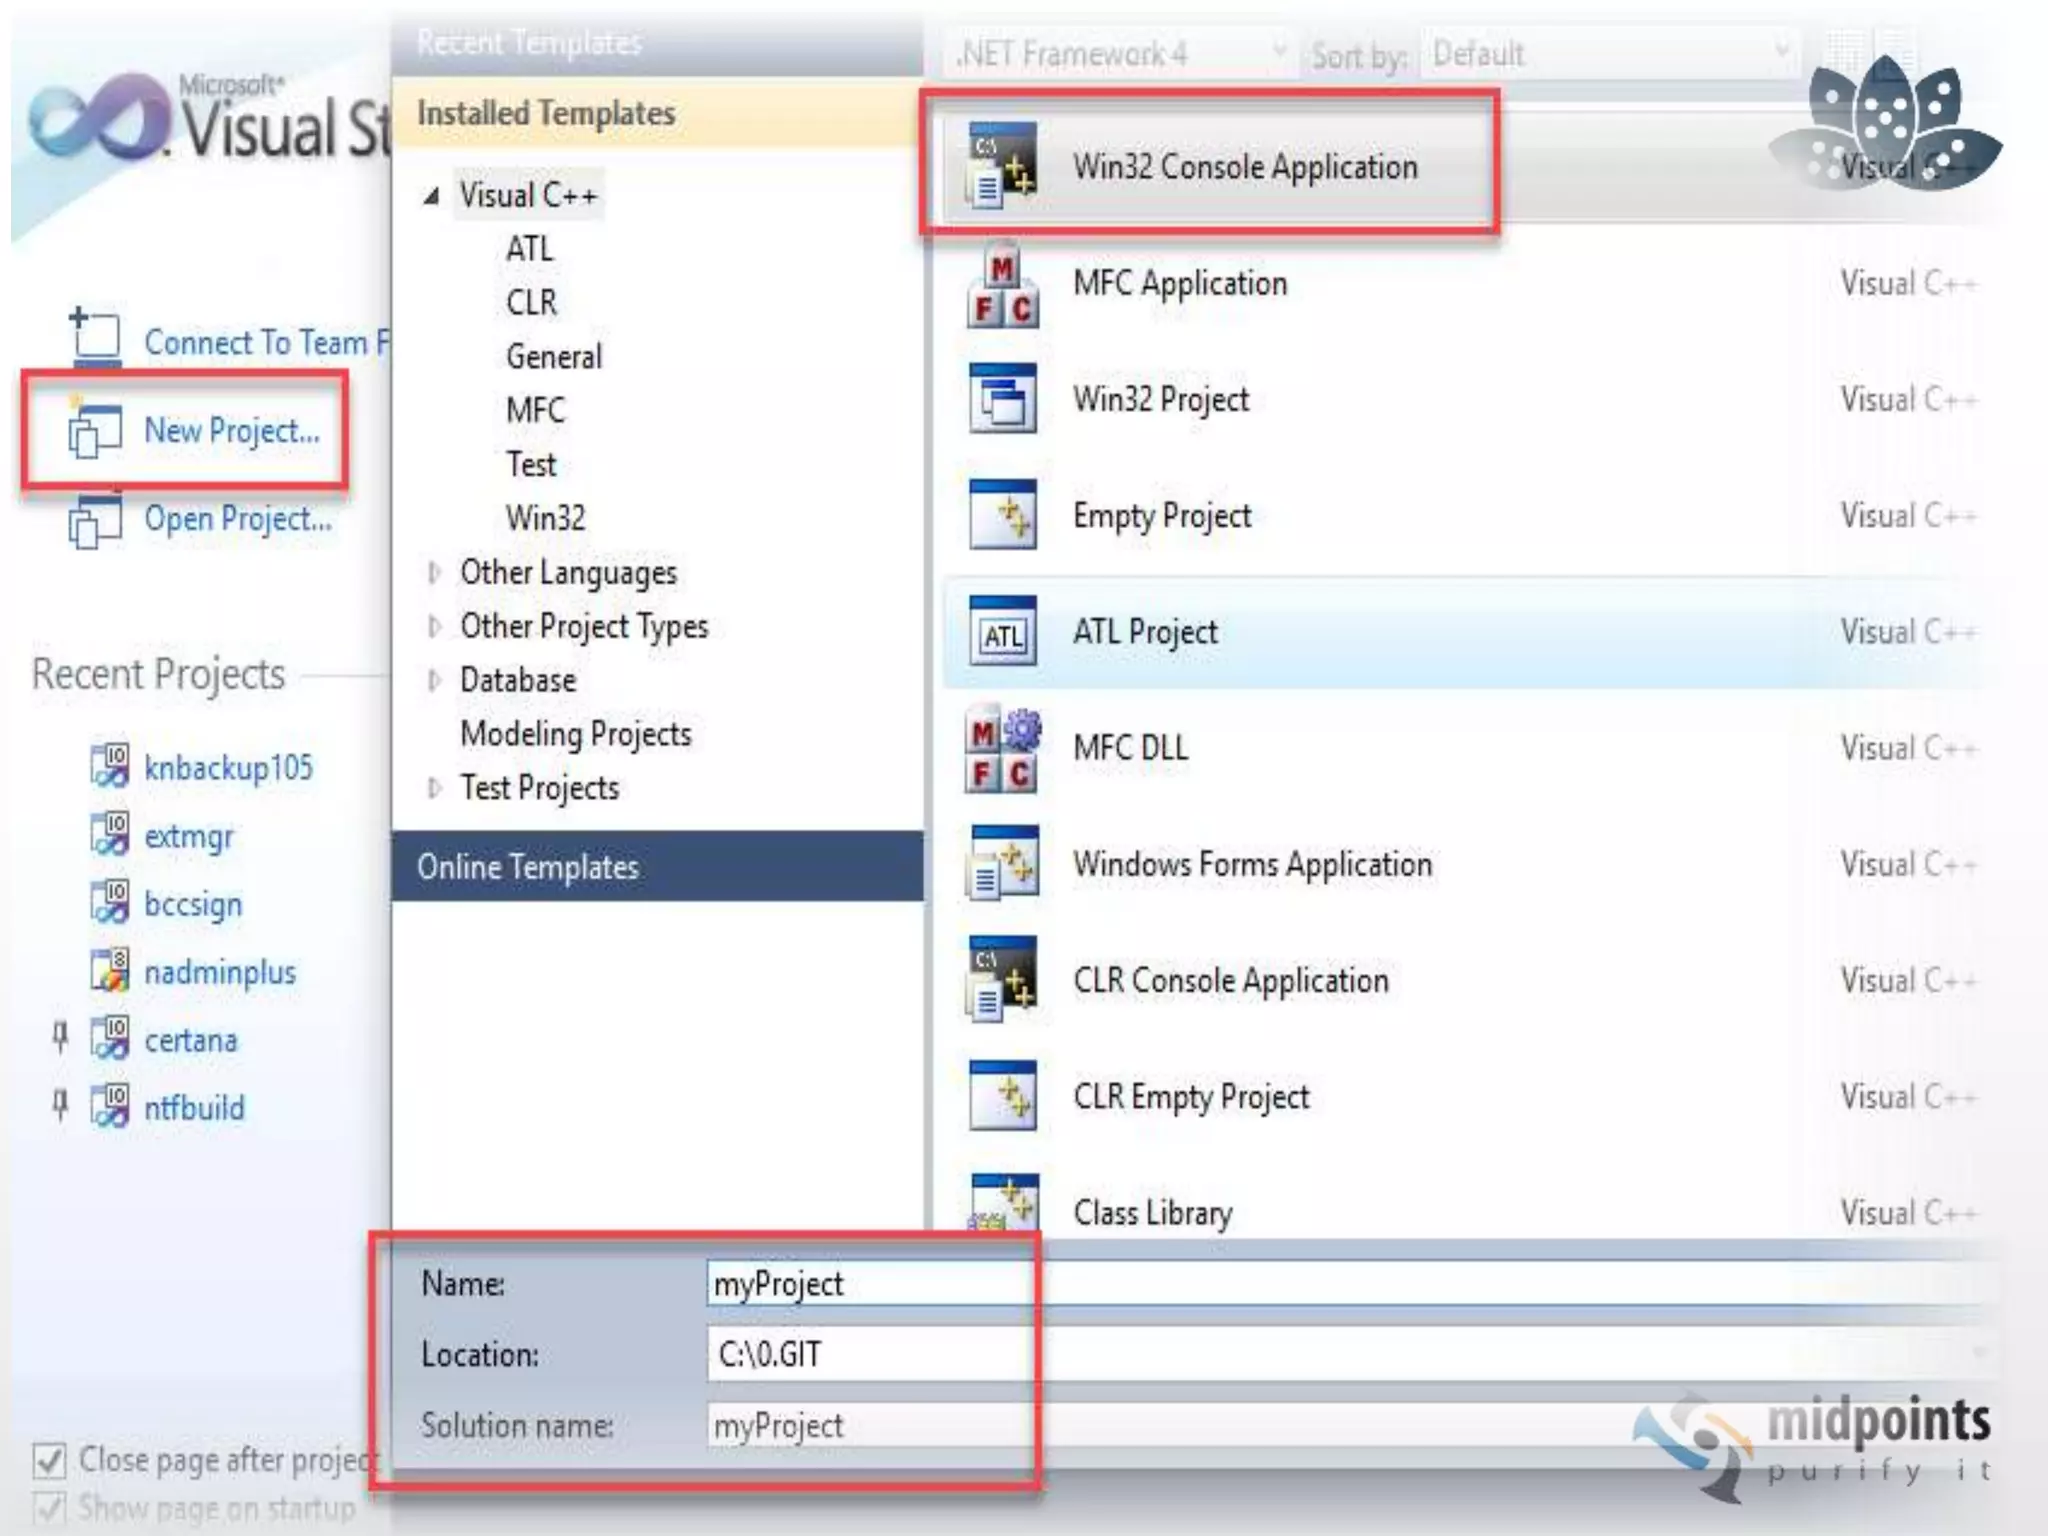
Task: Click the Open Project... link
Action: pos(238,519)
